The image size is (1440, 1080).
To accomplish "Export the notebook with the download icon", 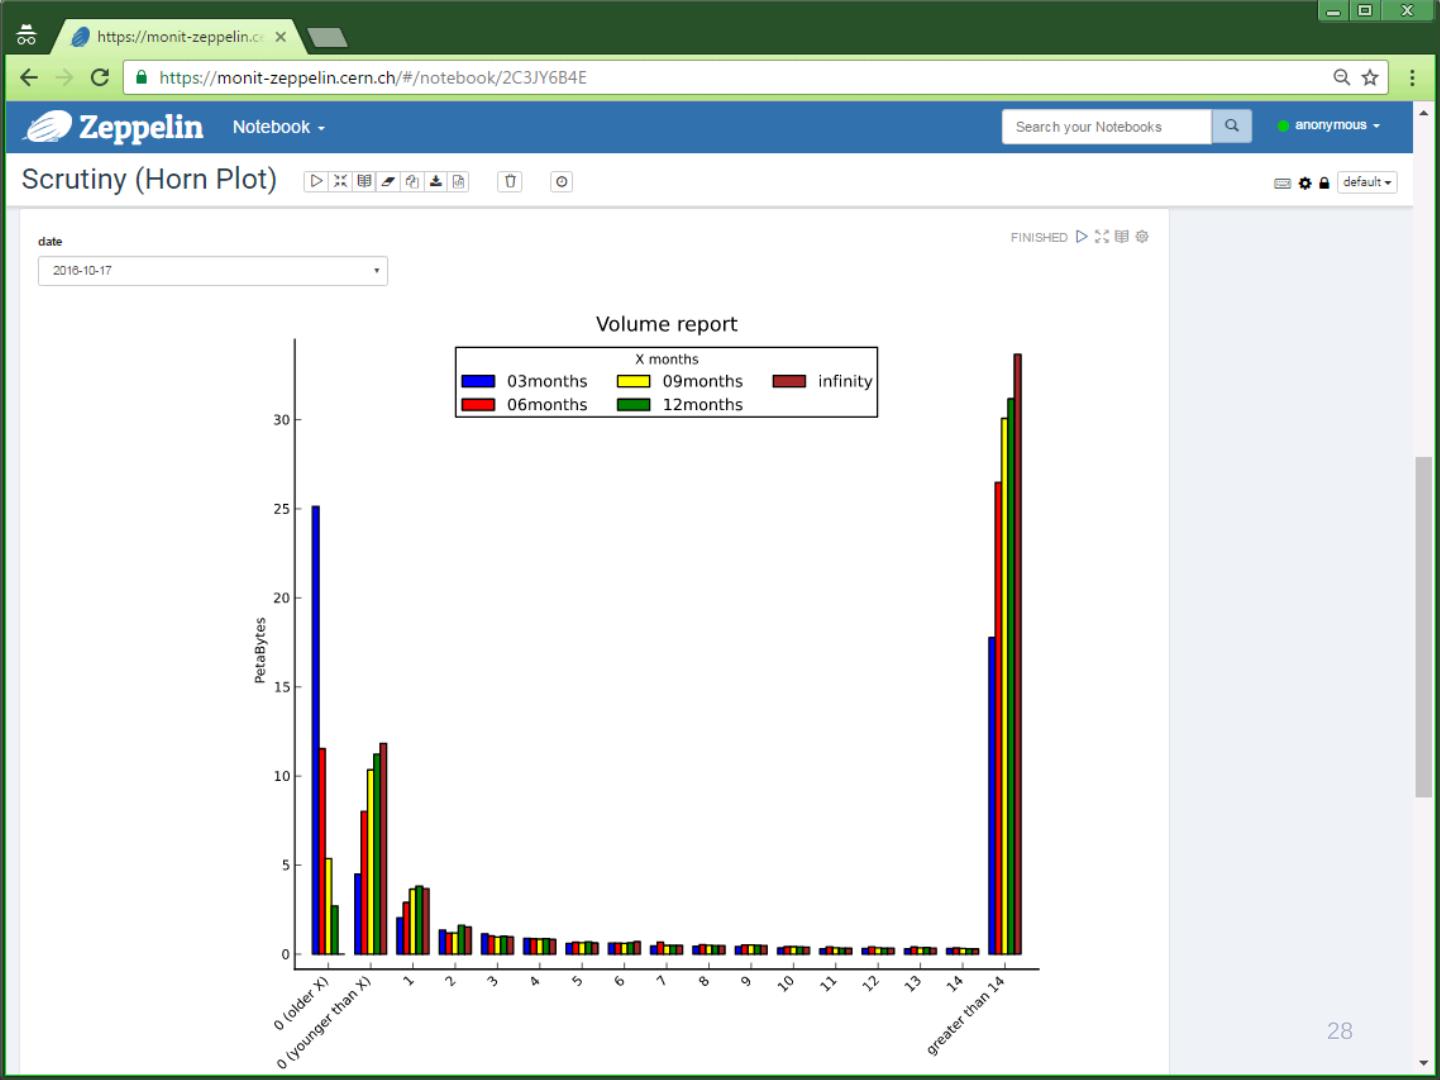I will [435, 181].
